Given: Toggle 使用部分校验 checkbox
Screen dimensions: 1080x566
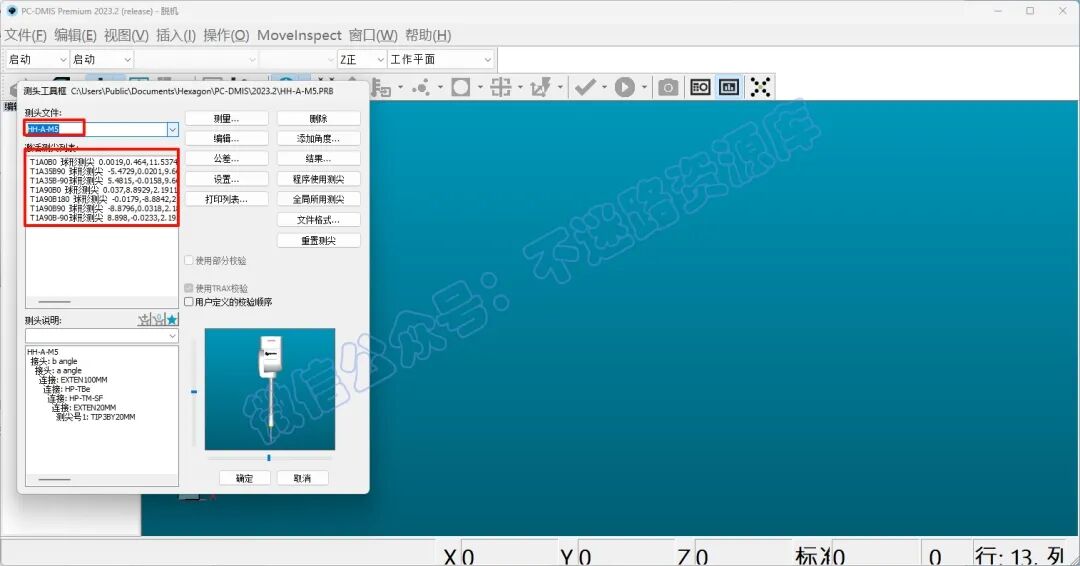Looking at the screenshot, I should pos(189,260).
